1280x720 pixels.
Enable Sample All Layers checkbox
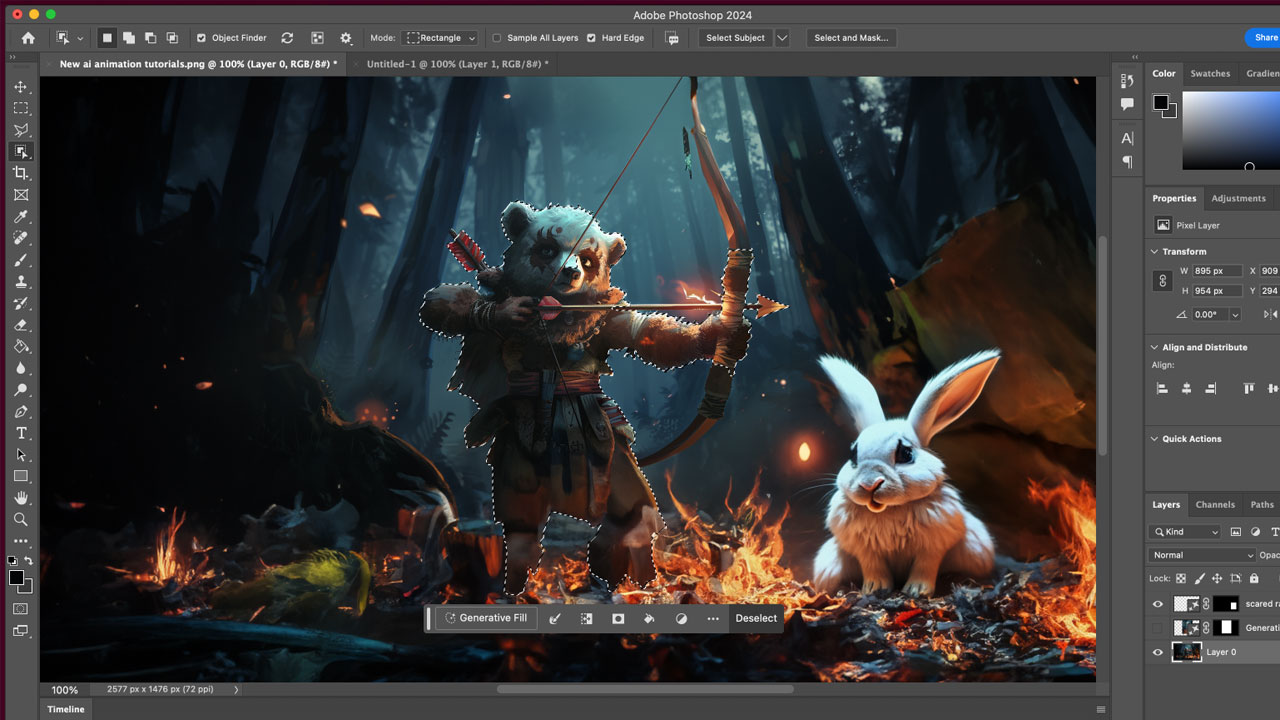click(x=497, y=38)
